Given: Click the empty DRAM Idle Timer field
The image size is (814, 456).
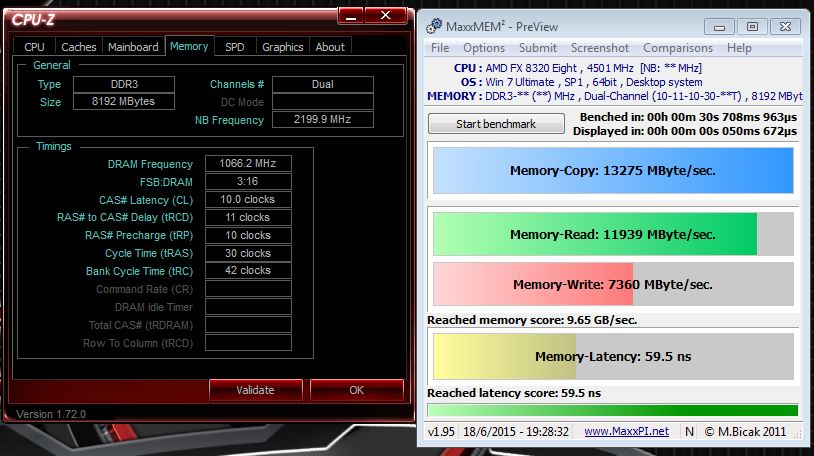Looking at the screenshot, I should click(248, 307).
